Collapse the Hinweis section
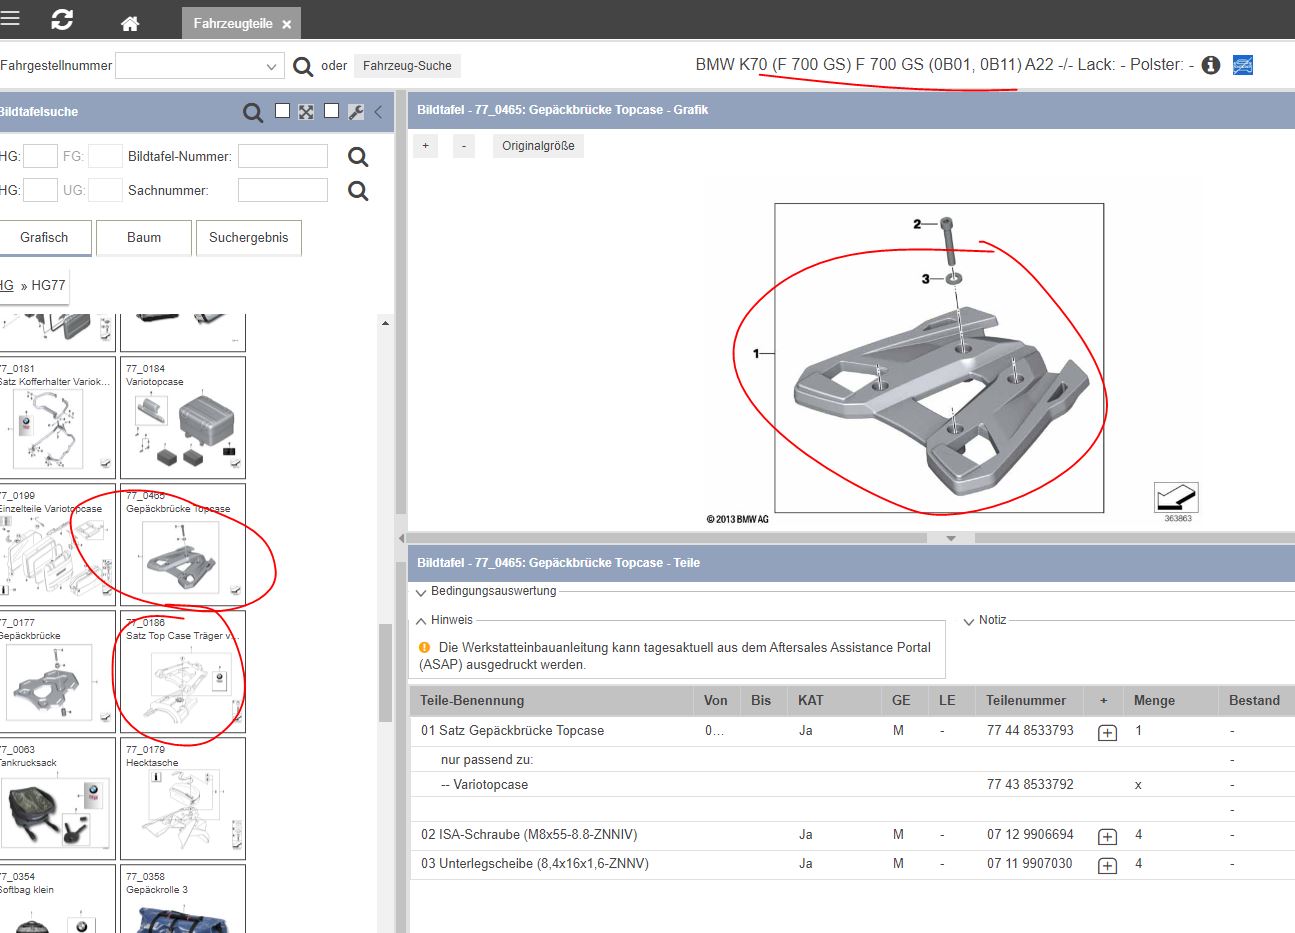 [421, 621]
